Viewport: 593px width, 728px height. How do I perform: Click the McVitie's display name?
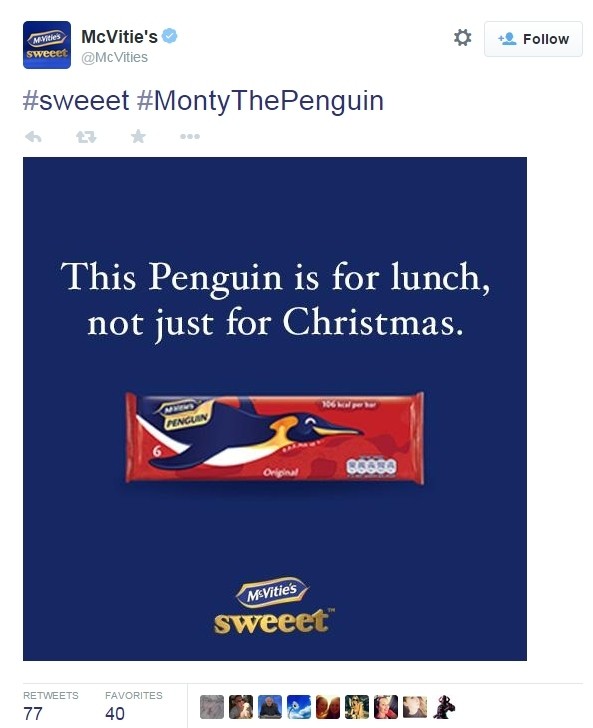tap(119, 37)
